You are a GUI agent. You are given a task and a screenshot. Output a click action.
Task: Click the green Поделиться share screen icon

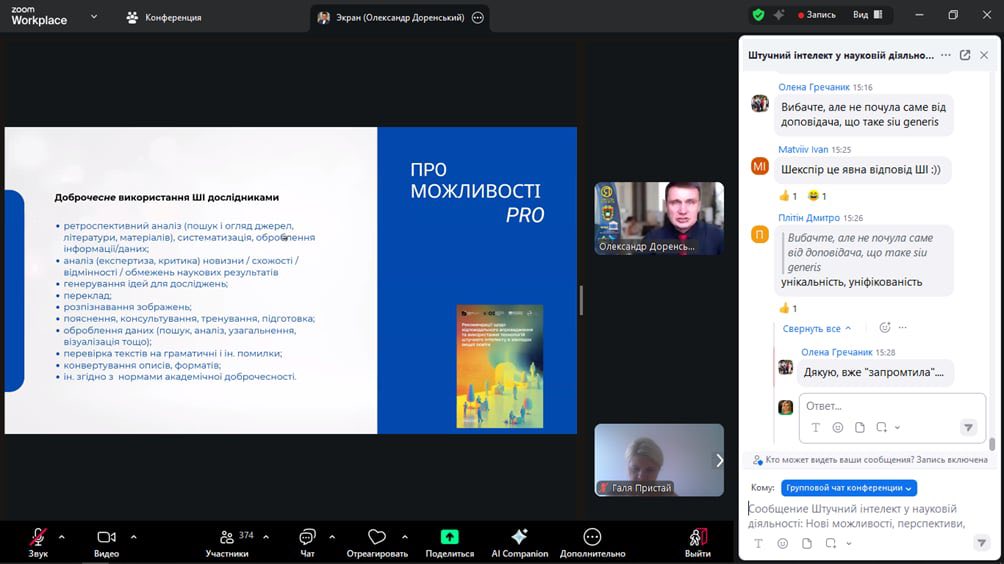(x=450, y=537)
